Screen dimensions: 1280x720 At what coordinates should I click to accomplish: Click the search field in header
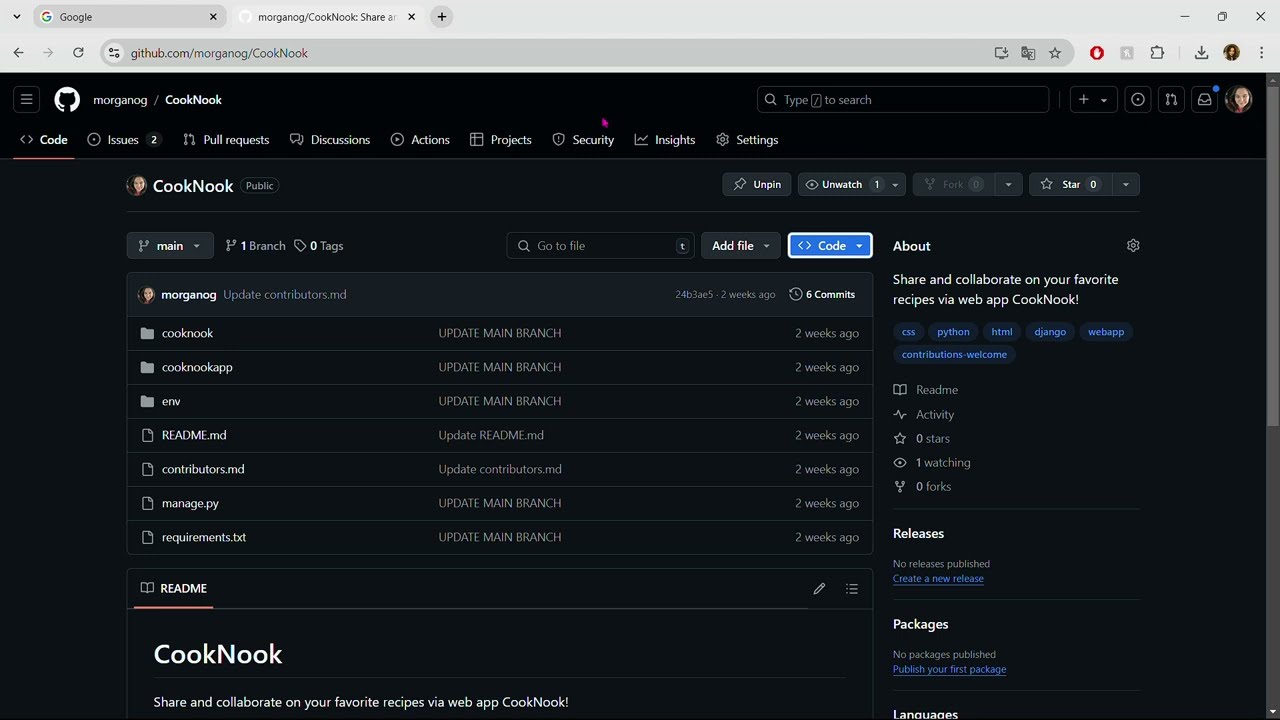point(903,100)
